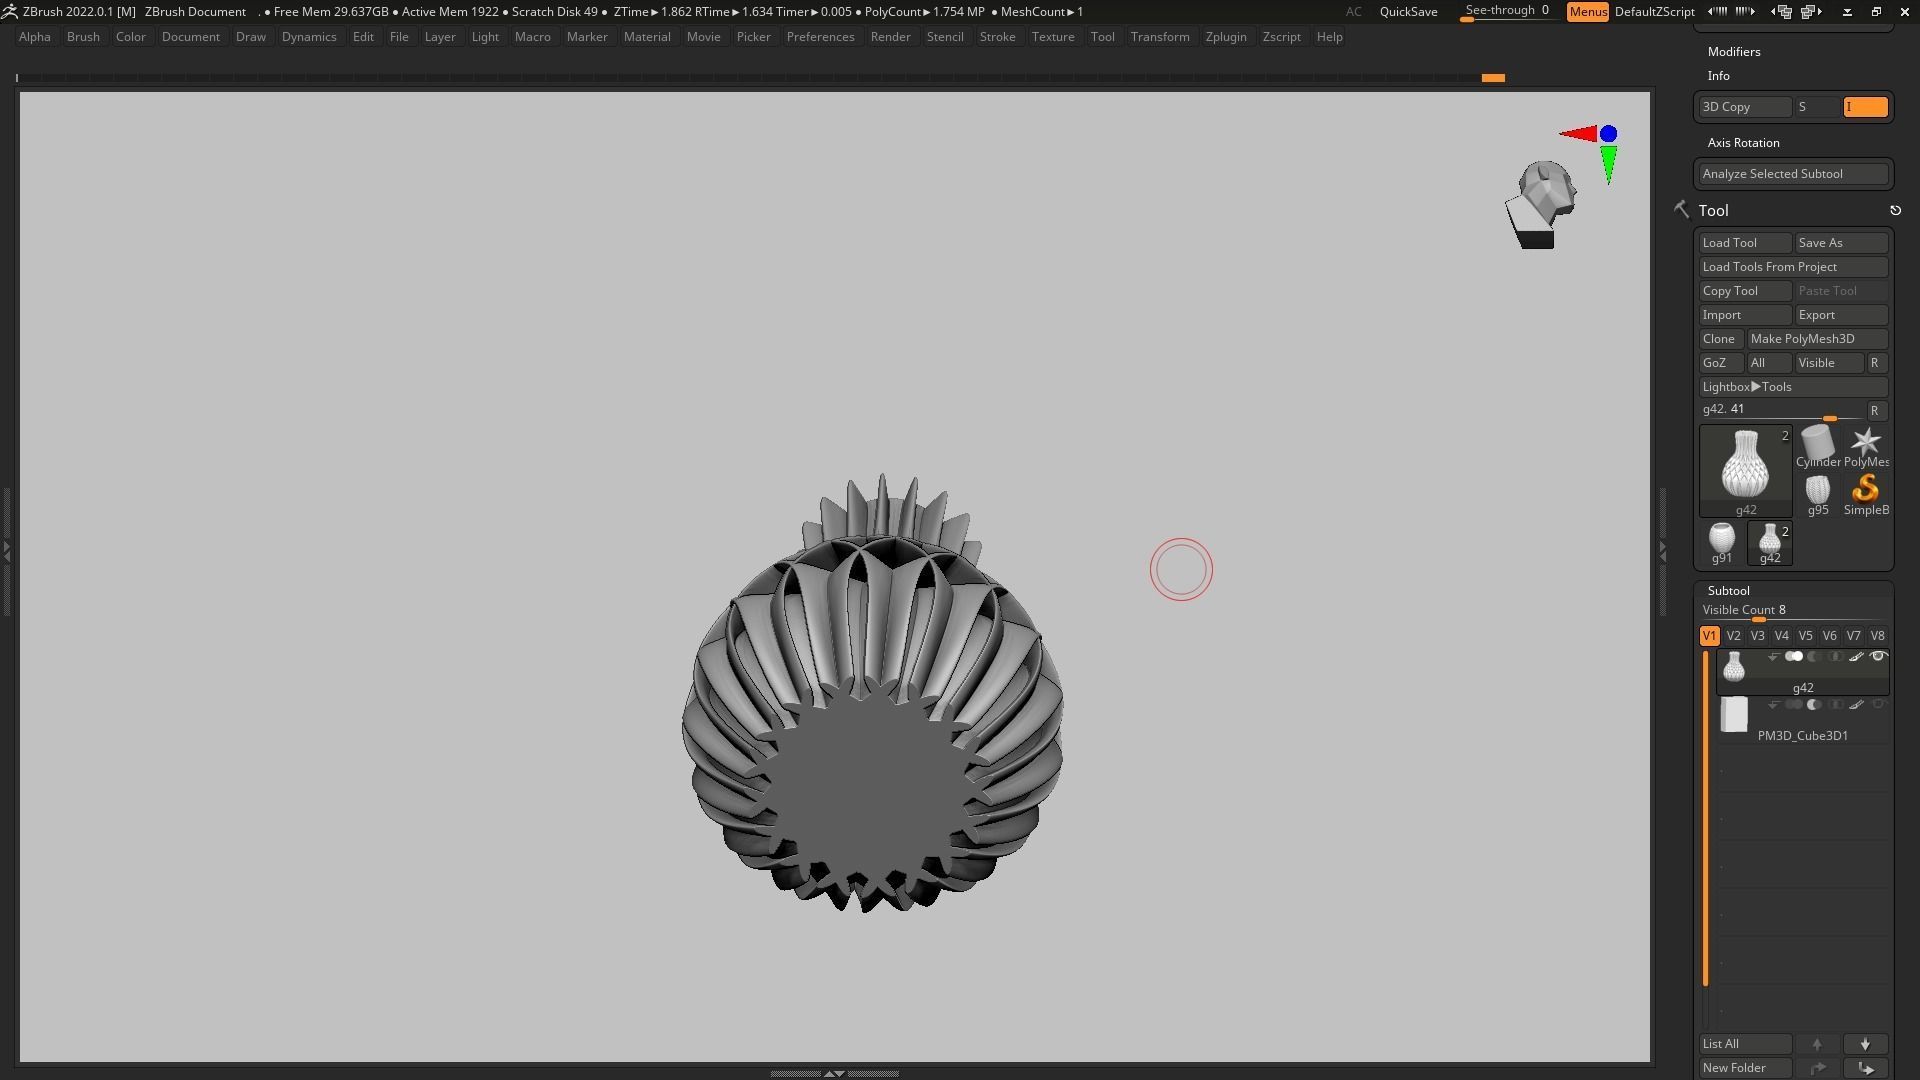
Task: Expand the Modifiers section
Action: click(x=1734, y=52)
